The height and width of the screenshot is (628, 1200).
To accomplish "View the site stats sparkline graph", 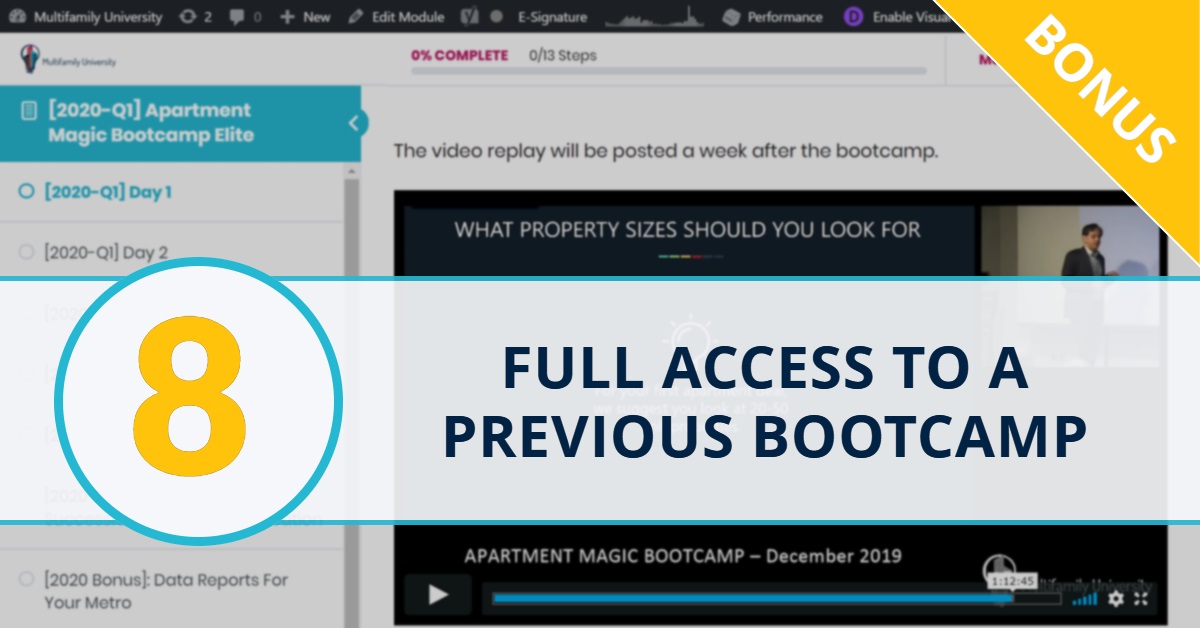I will click(x=654, y=17).
